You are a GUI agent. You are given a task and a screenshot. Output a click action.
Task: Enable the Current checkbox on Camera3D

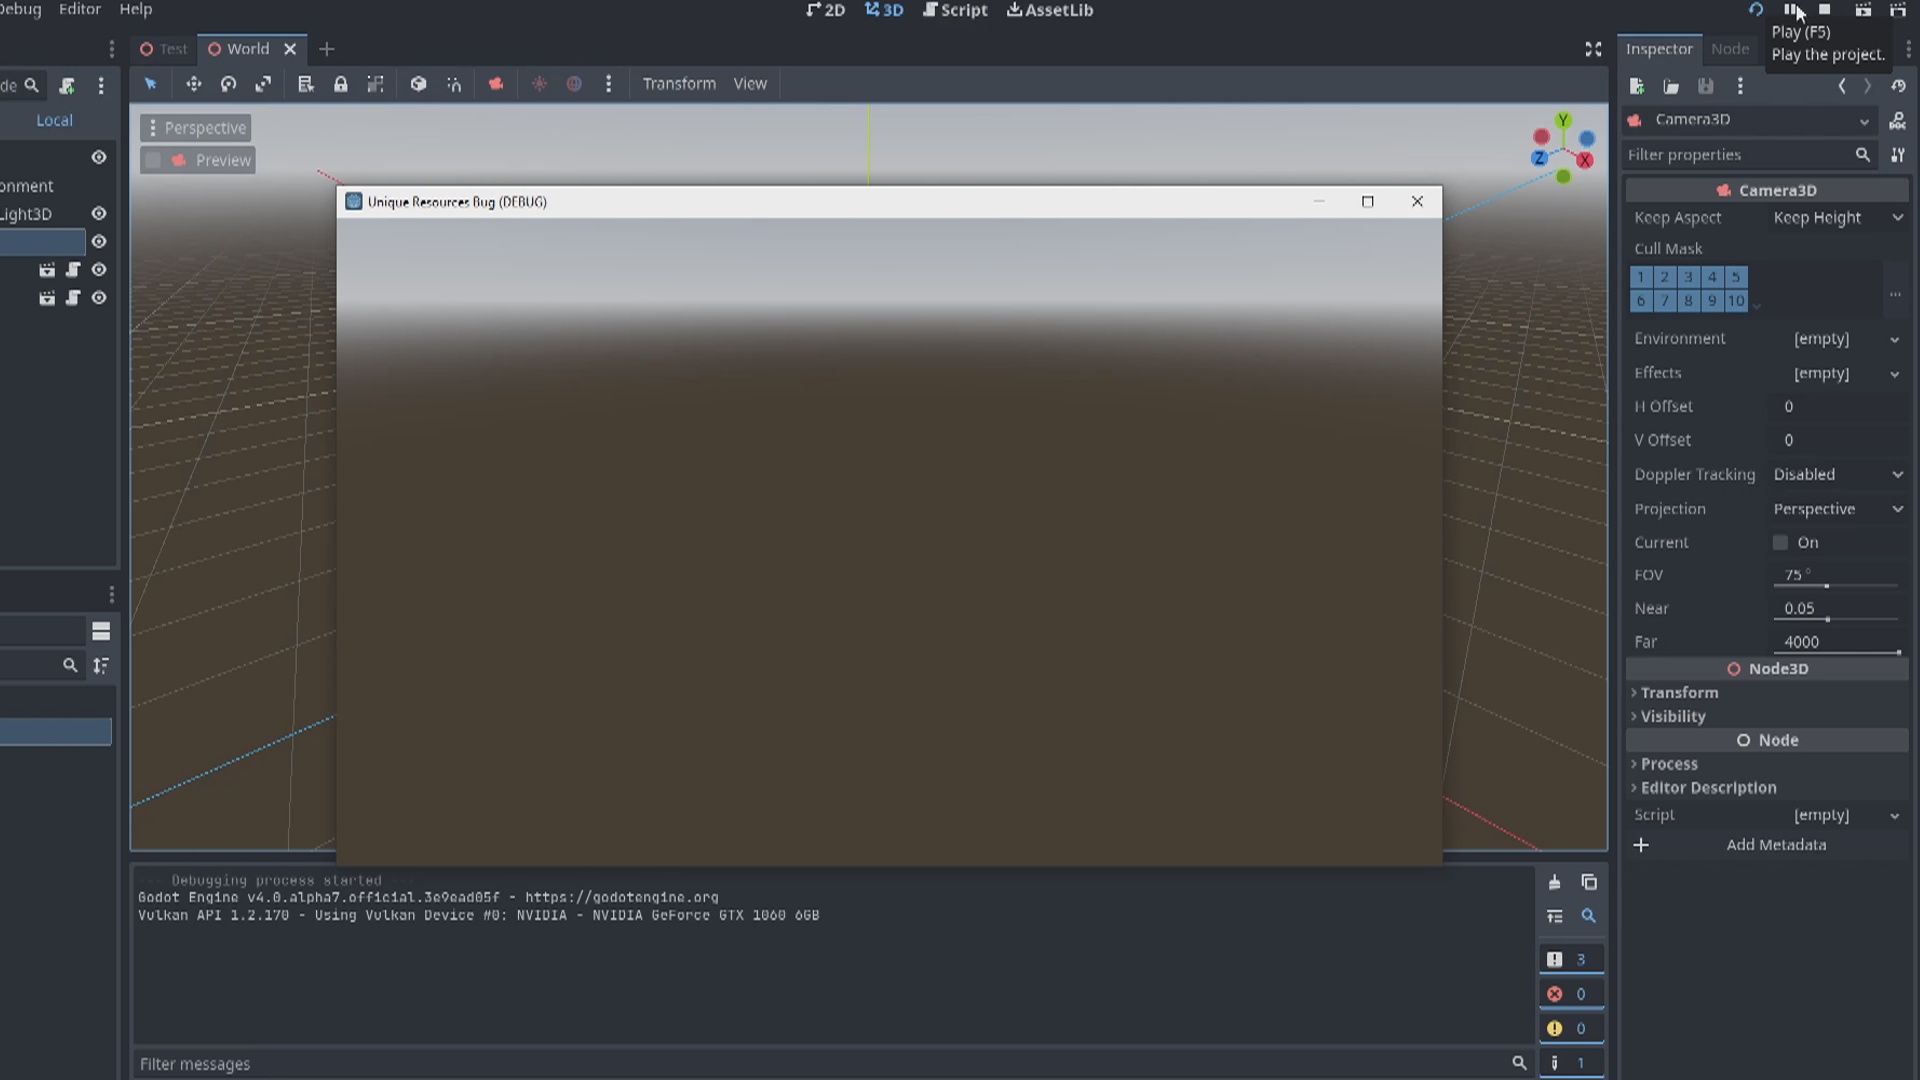[x=1781, y=542]
